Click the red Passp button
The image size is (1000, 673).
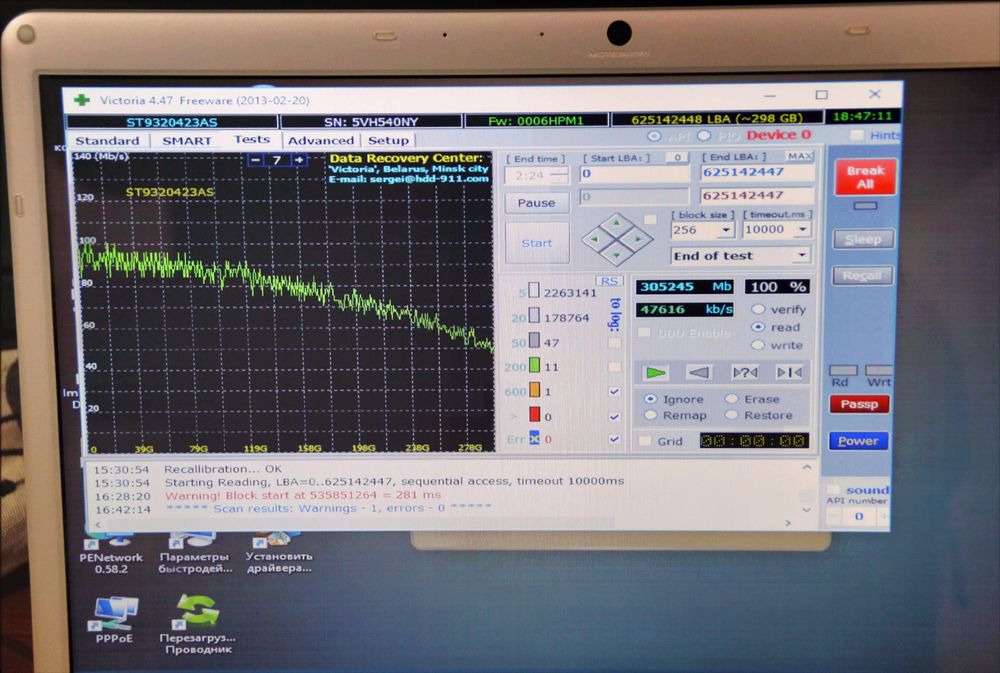(859, 404)
